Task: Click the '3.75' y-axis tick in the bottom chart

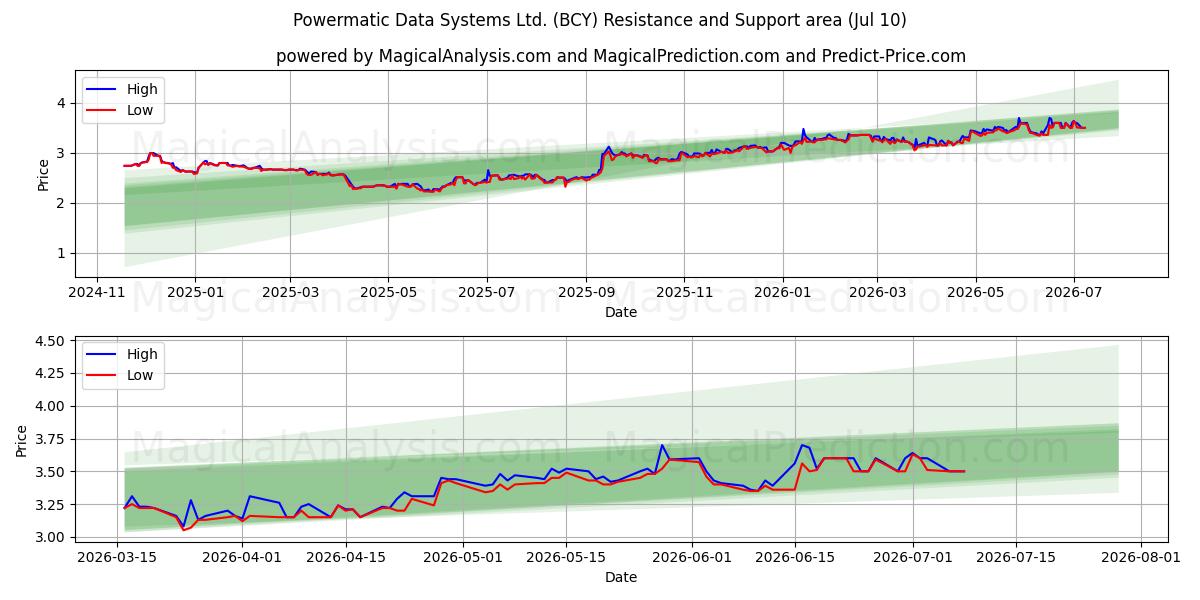Action: click(51, 439)
